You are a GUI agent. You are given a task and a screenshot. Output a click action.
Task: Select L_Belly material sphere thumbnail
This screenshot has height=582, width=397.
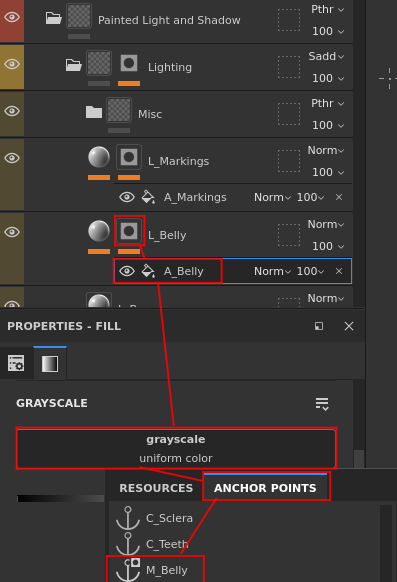tap(99, 231)
